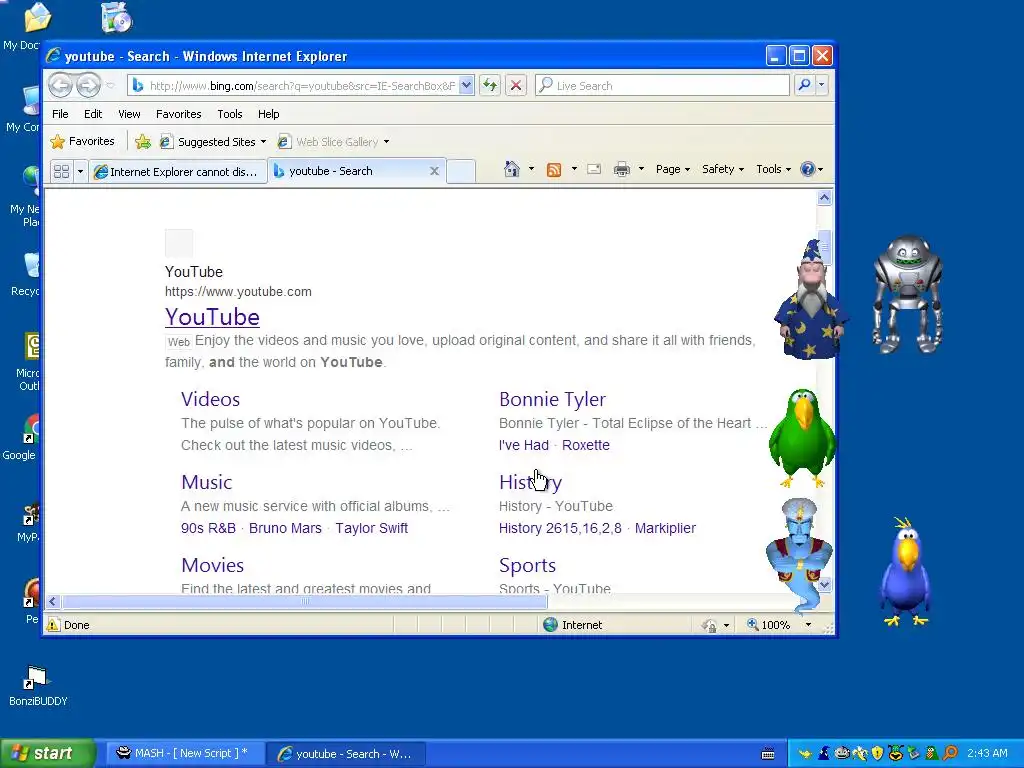This screenshot has height=768, width=1024.
Task: Open the File menu
Action: (x=60, y=114)
